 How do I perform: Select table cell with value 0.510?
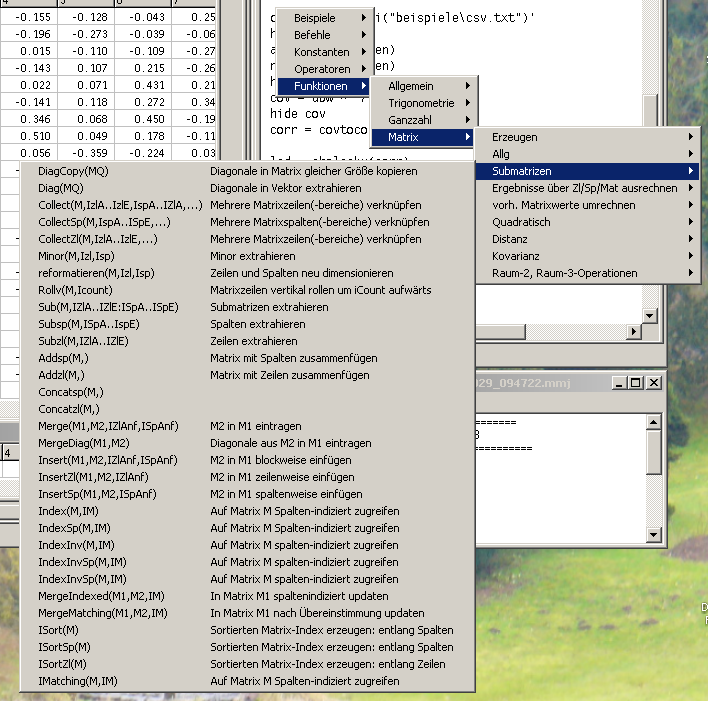[29, 136]
